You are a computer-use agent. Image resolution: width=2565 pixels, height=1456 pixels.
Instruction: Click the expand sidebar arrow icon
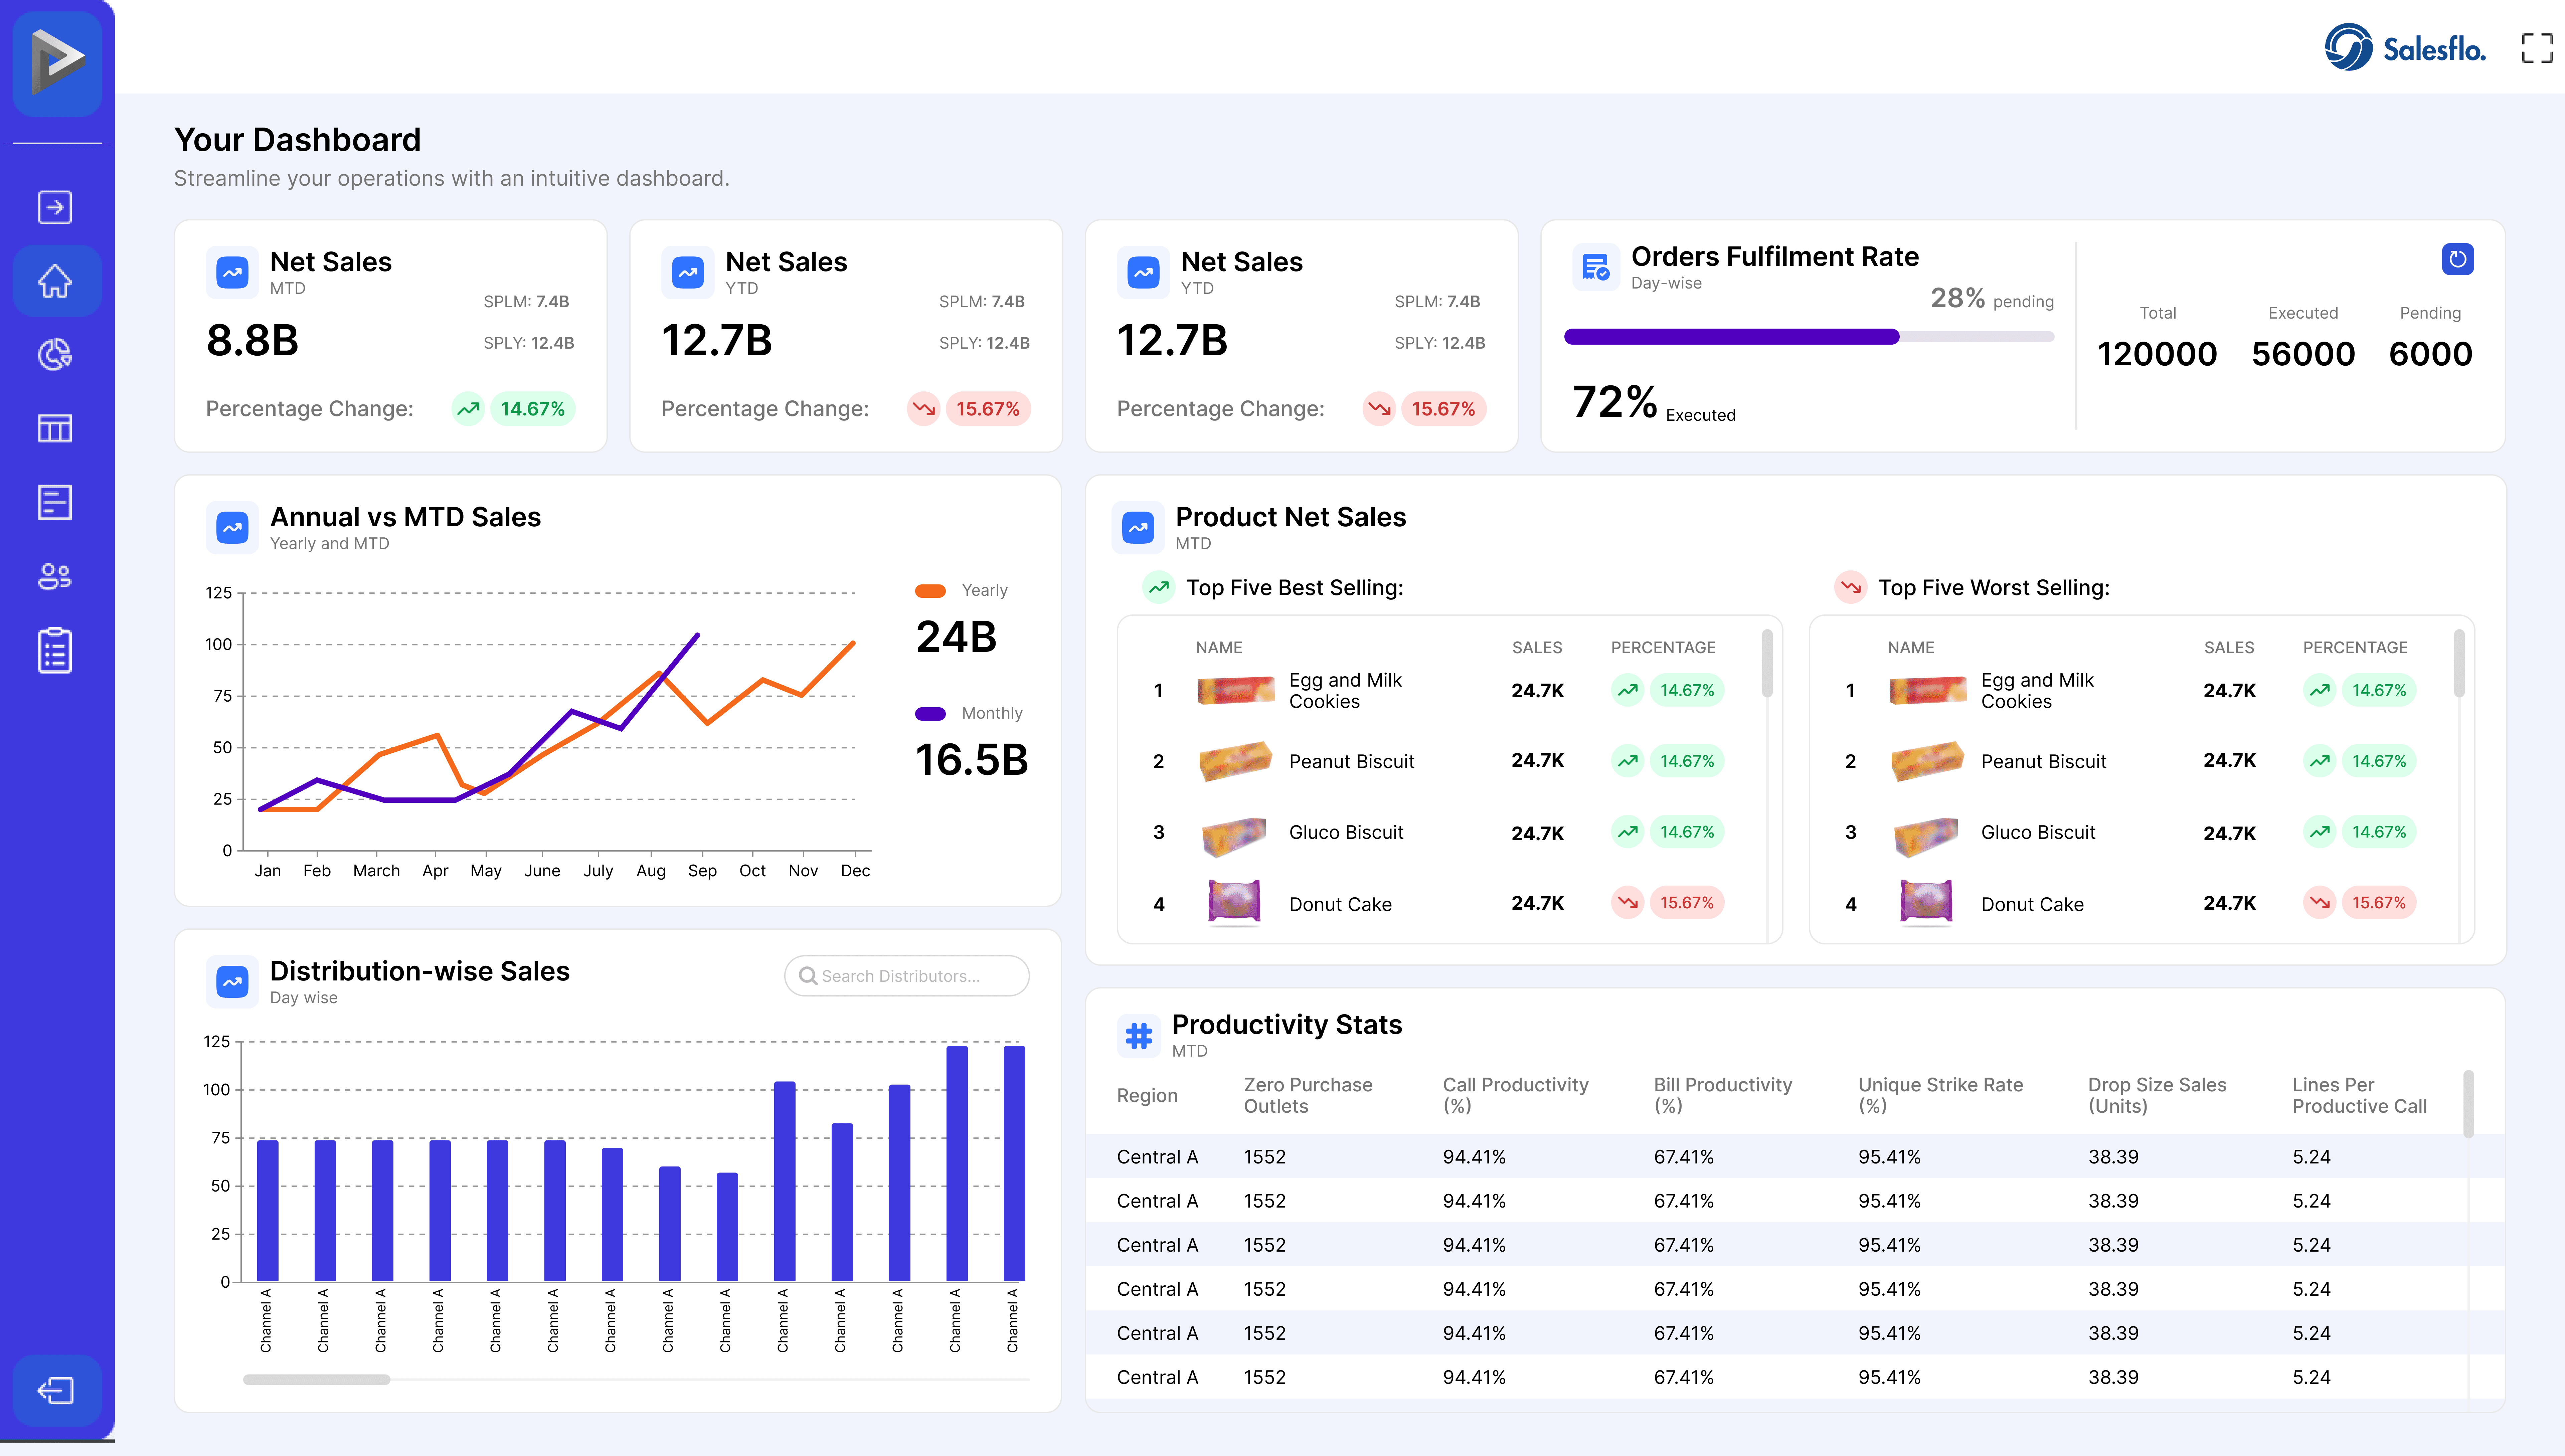(55, 207)
